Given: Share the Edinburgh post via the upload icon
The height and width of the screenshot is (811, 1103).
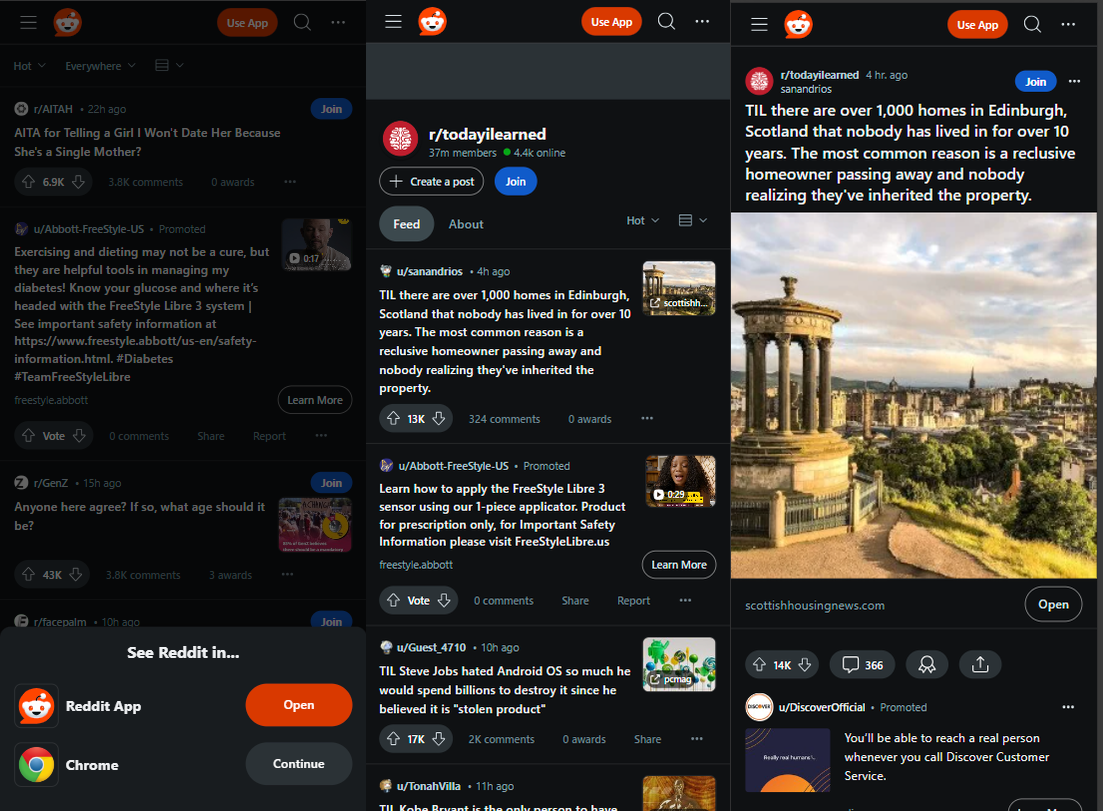Looking at the screenshot, I should pos(980,664).
